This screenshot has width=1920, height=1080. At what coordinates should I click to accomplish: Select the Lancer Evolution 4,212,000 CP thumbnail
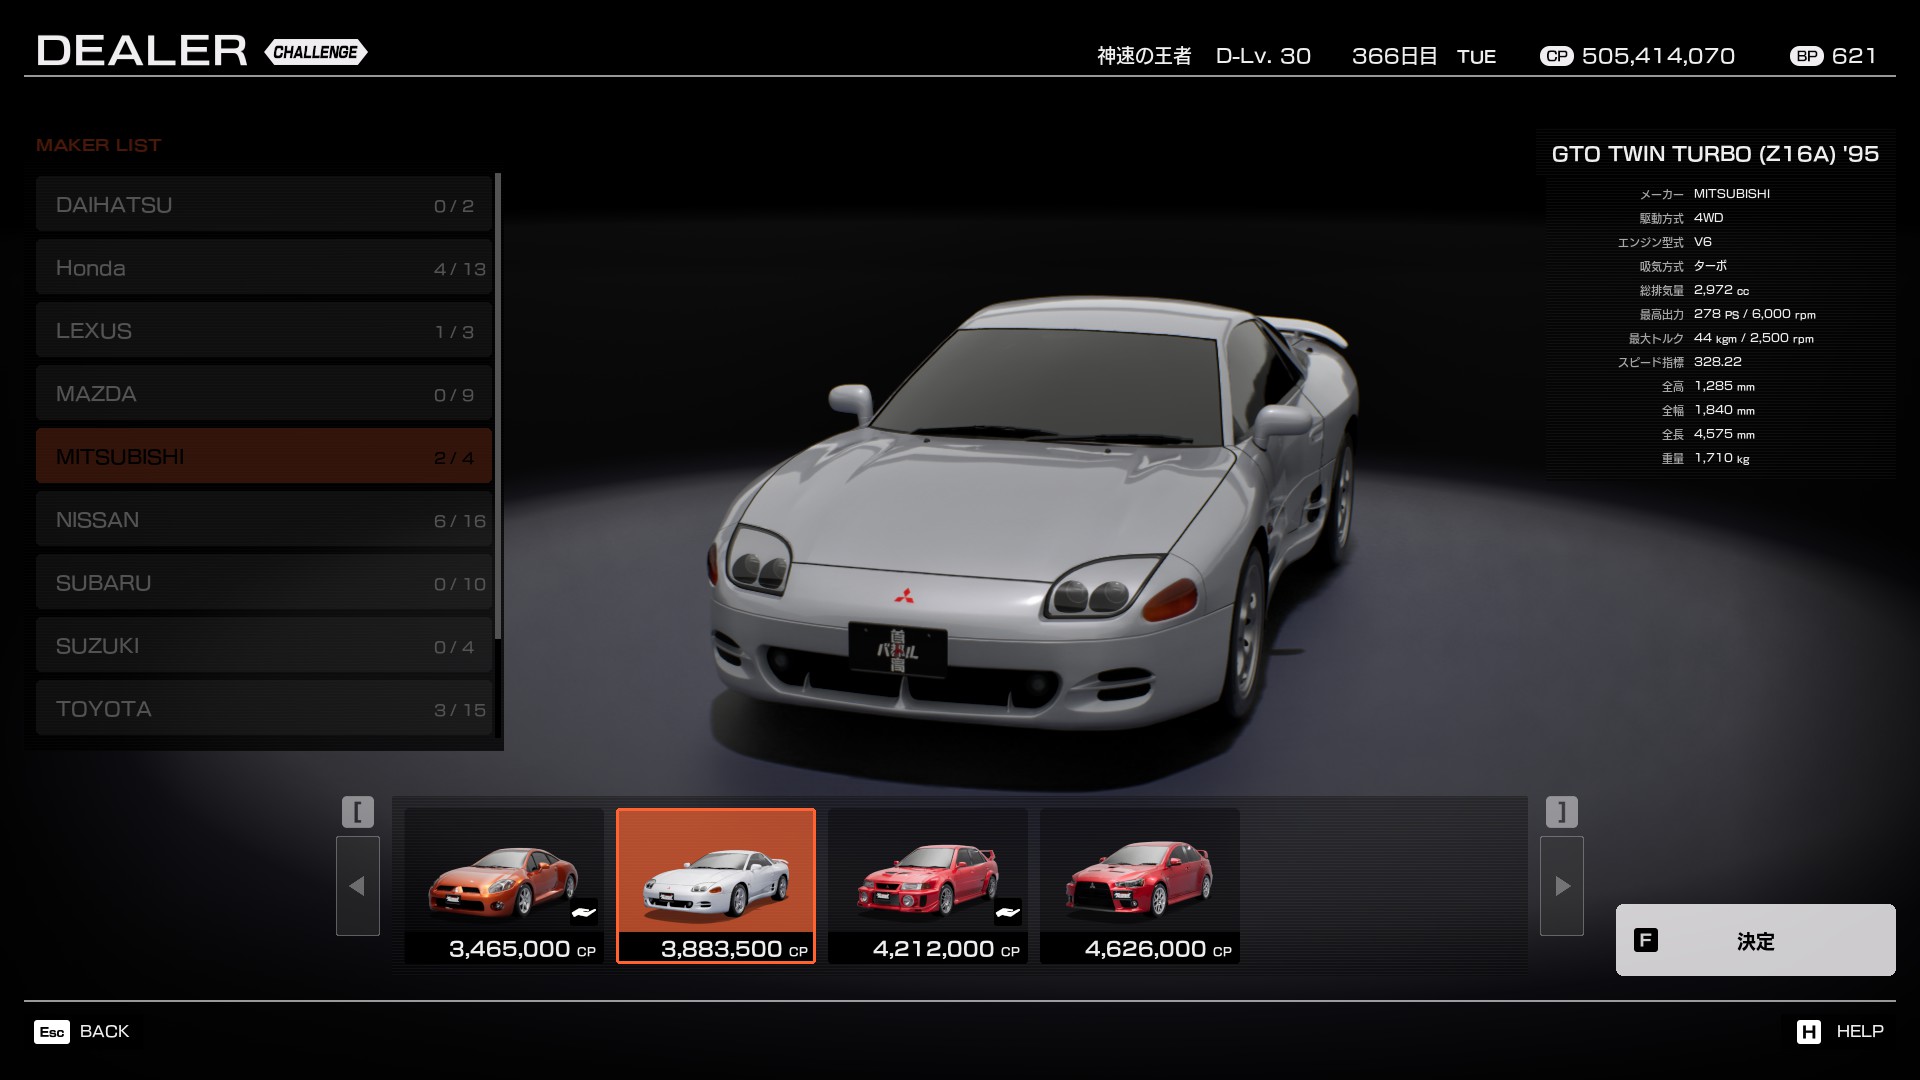pyautogui.click(x=928, y=884)
